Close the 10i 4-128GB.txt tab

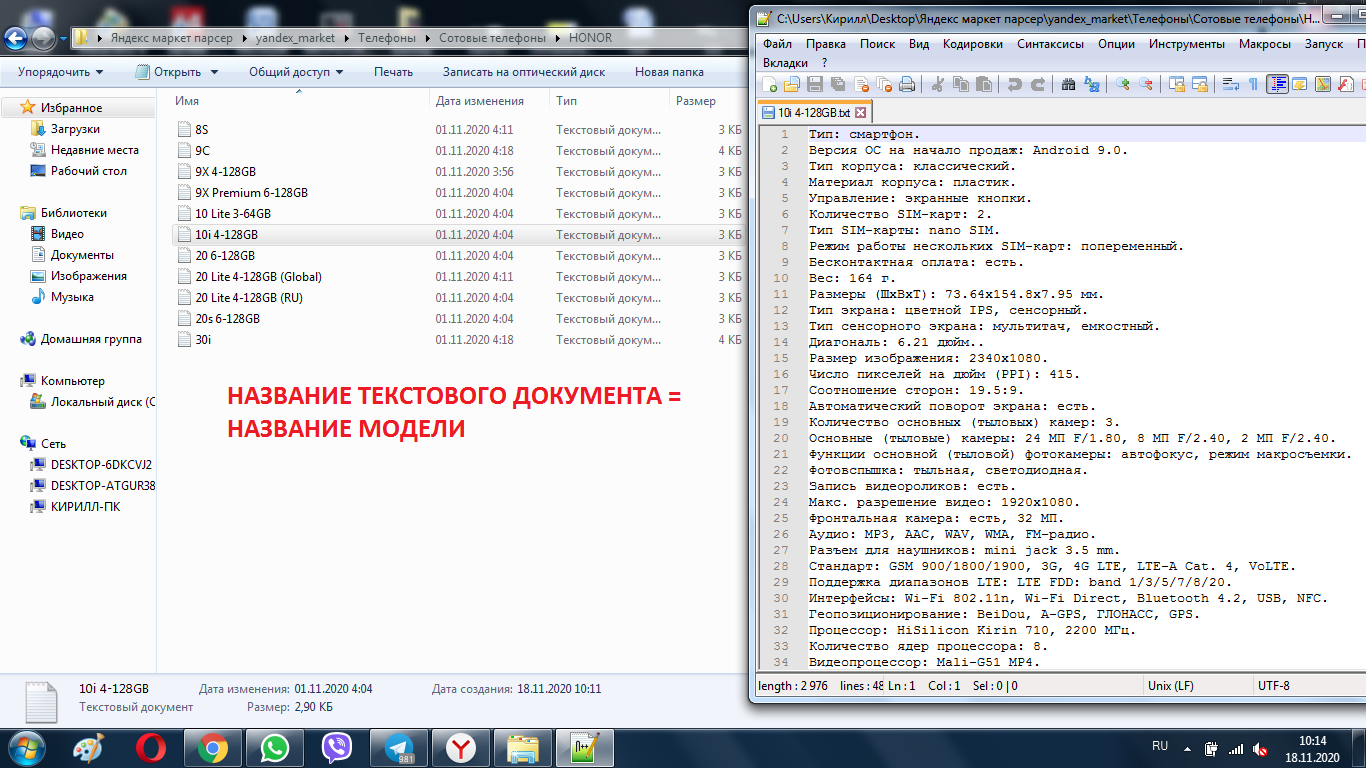click(x=860, y=113)
